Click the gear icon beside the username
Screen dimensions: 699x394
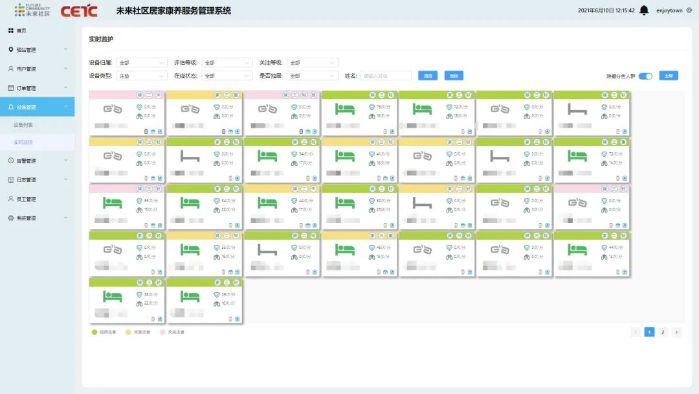coord(689,10)
